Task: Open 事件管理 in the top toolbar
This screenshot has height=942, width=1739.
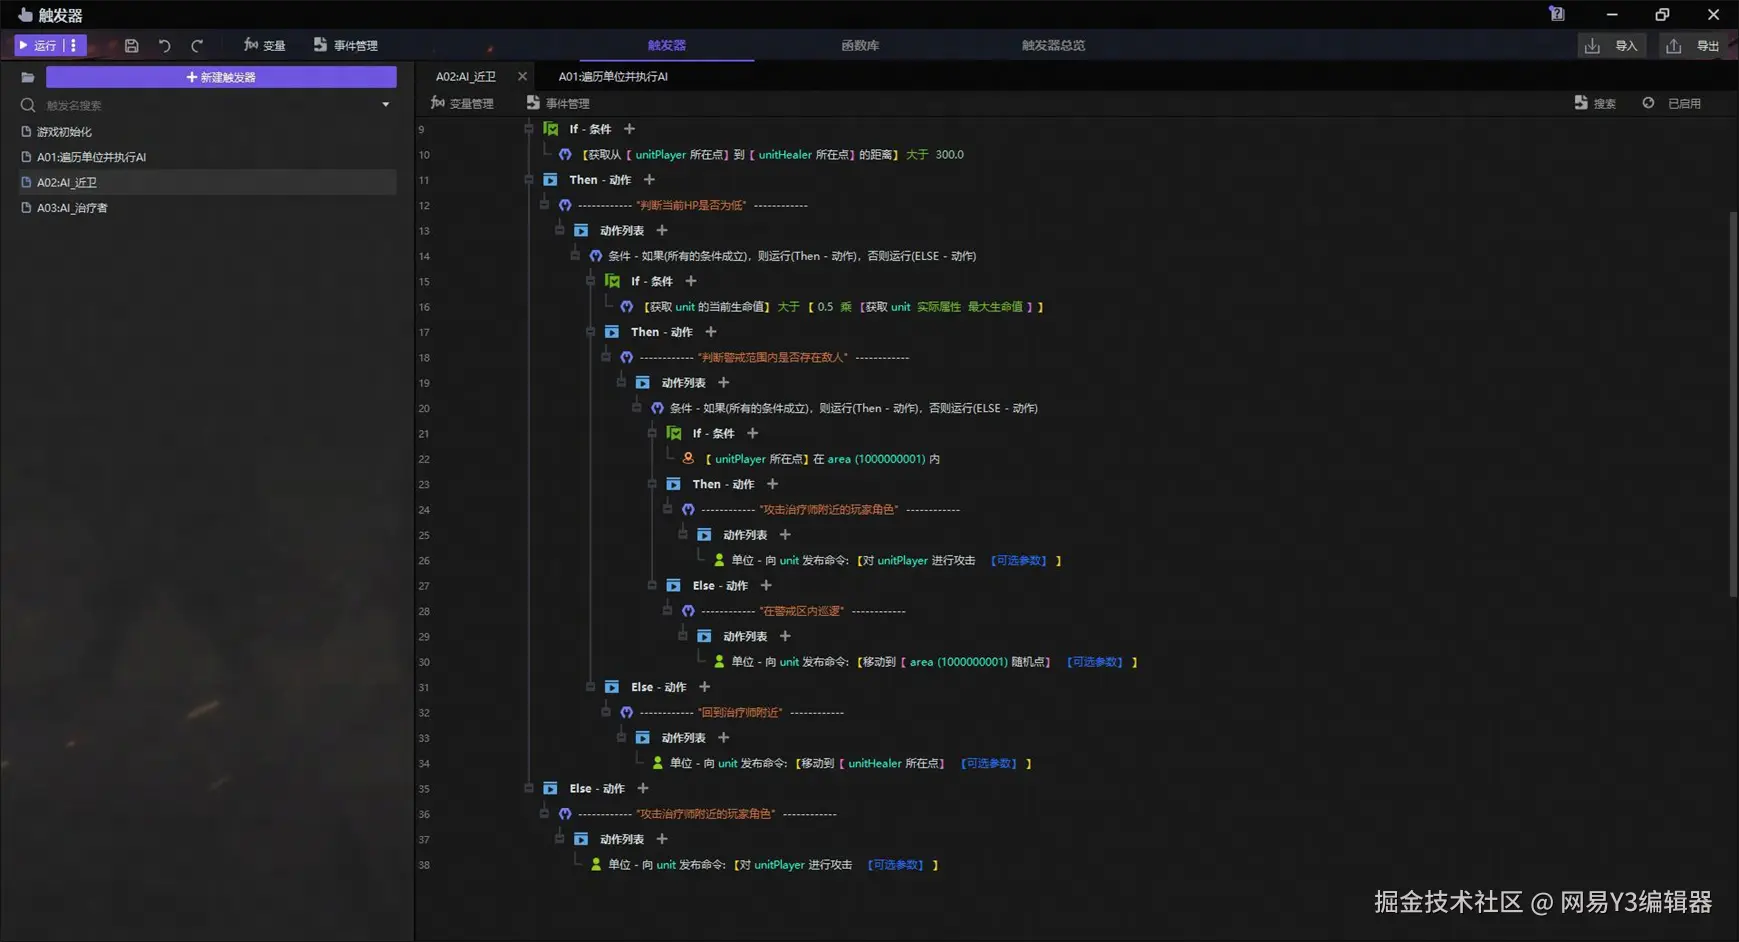Action: (346, 46)
